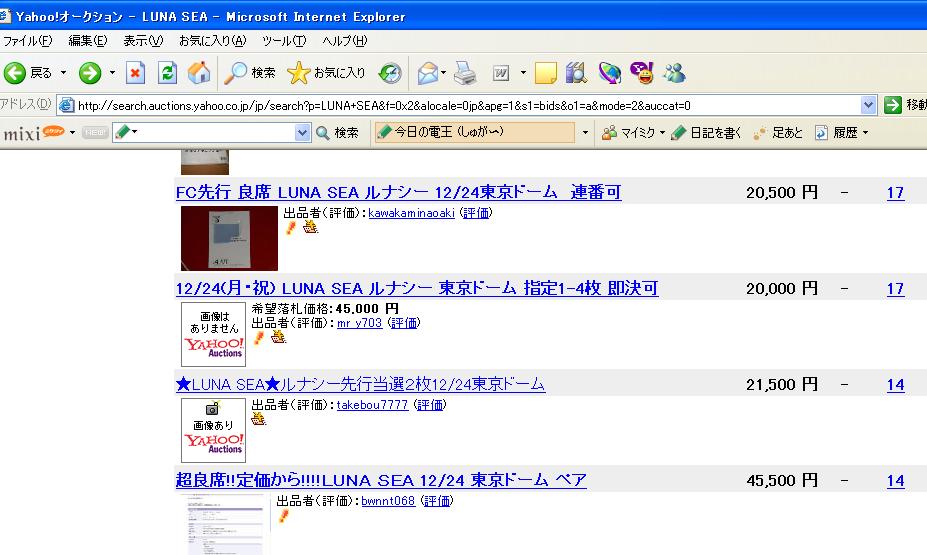The image size is (927, 555).
Task: Launch the Yahoo Messenger smiley icon
Action: (641, 73)
